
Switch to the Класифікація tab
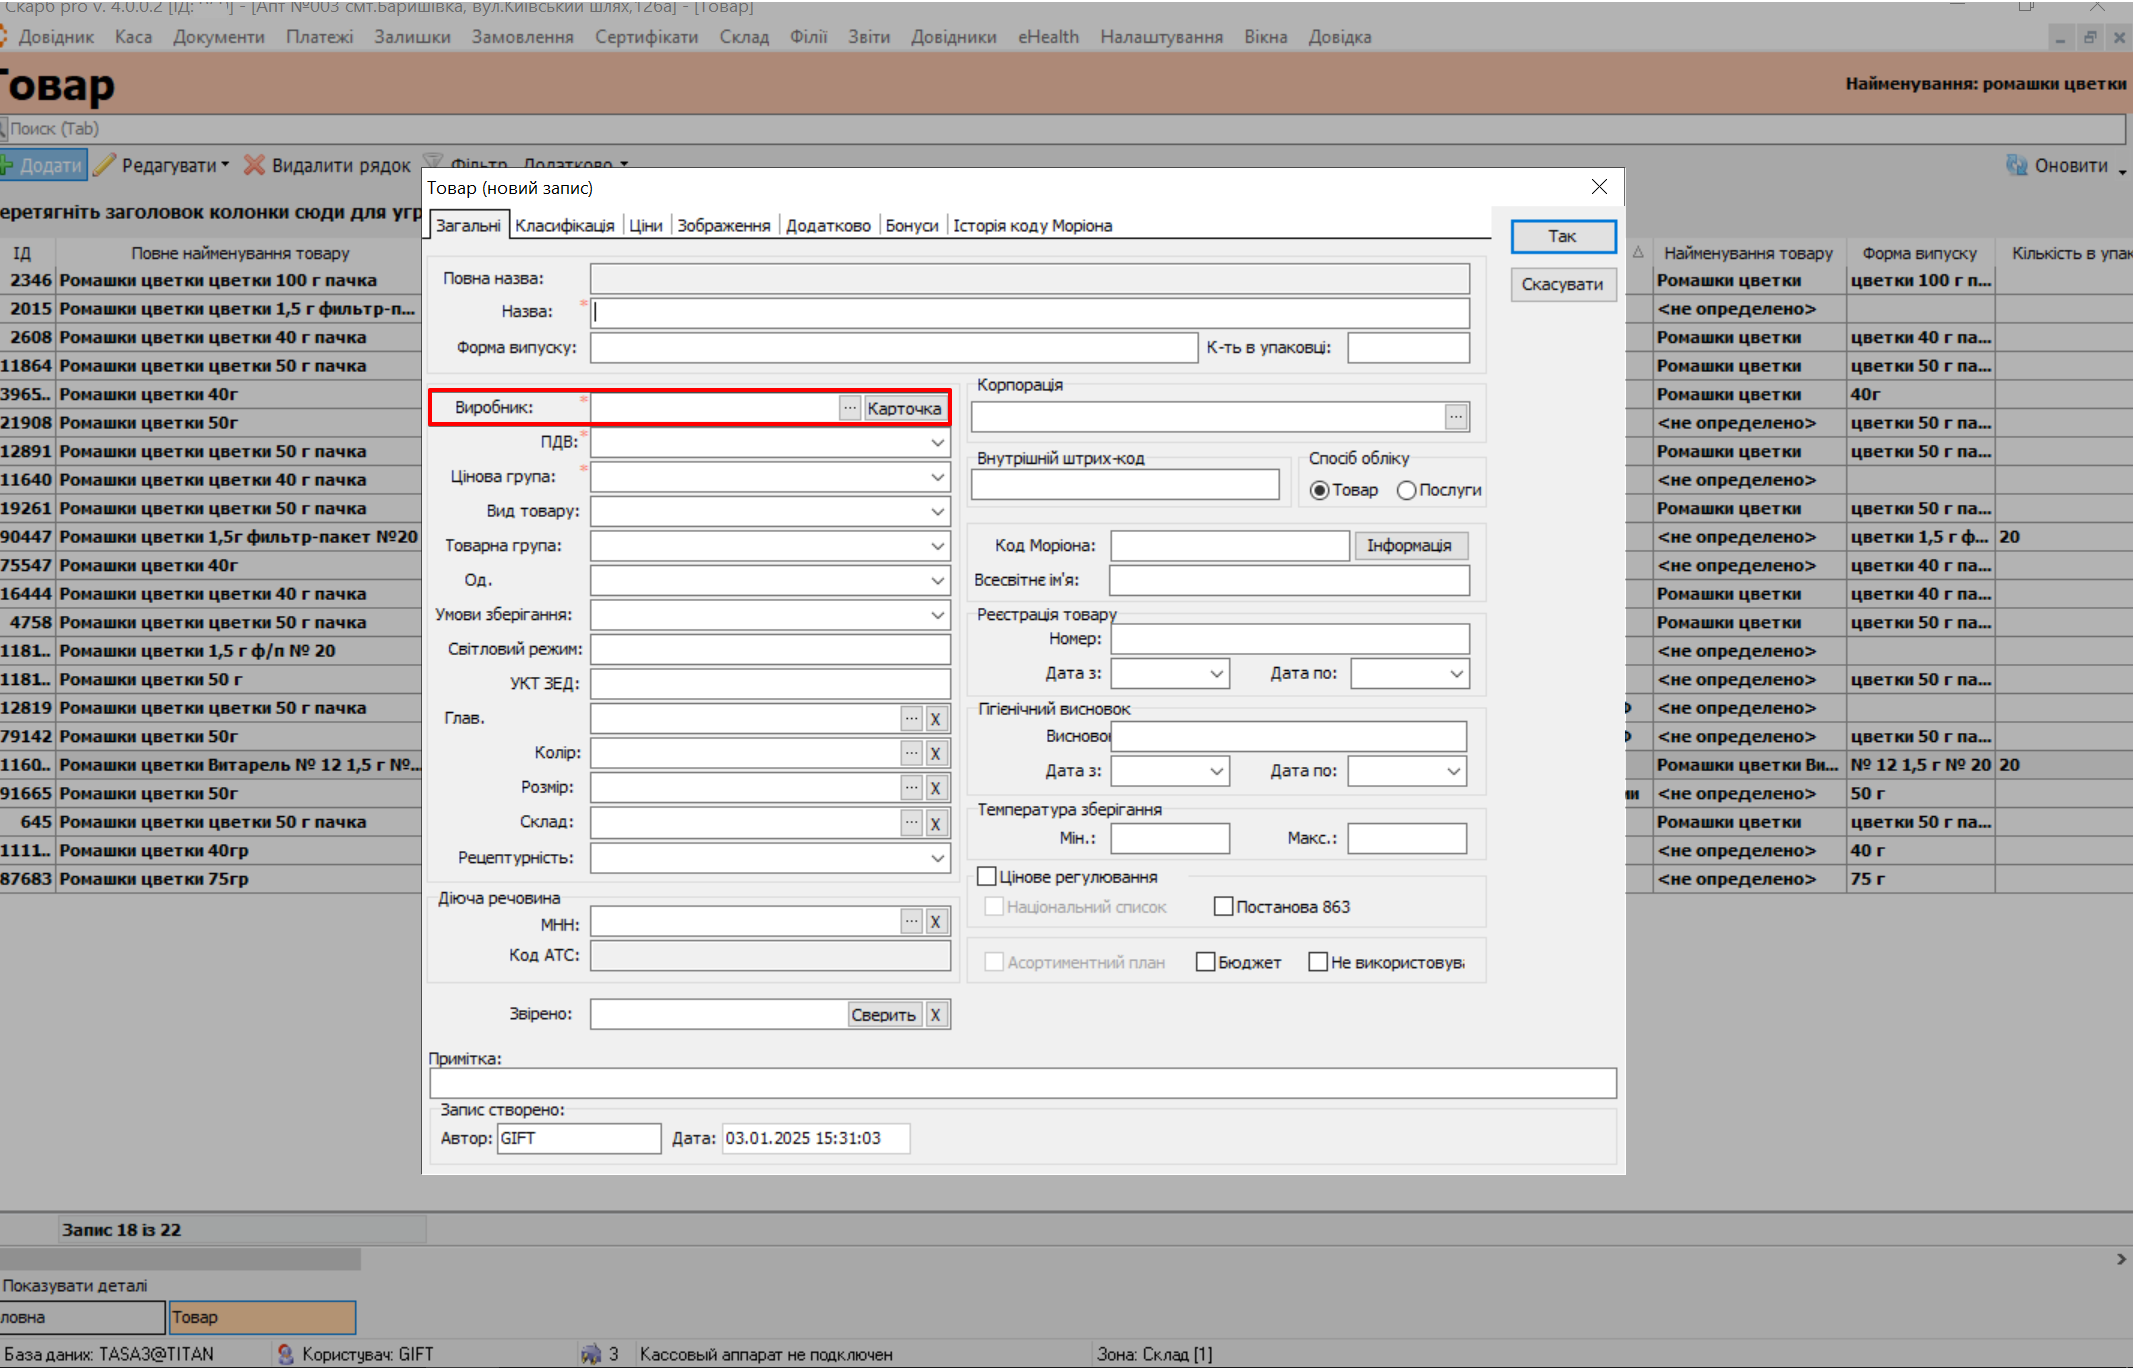point(564,225)
